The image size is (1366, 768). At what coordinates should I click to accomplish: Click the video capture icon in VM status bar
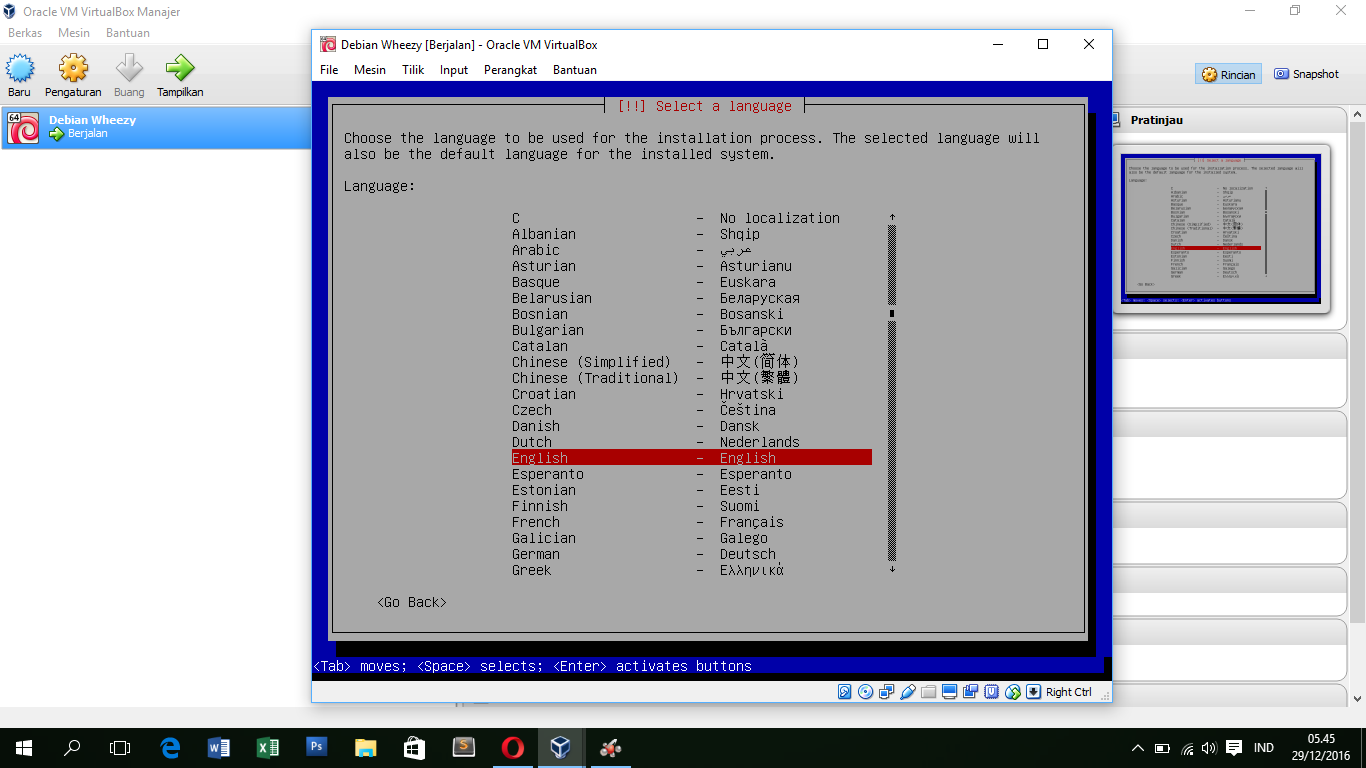click(x=970, y=692)
